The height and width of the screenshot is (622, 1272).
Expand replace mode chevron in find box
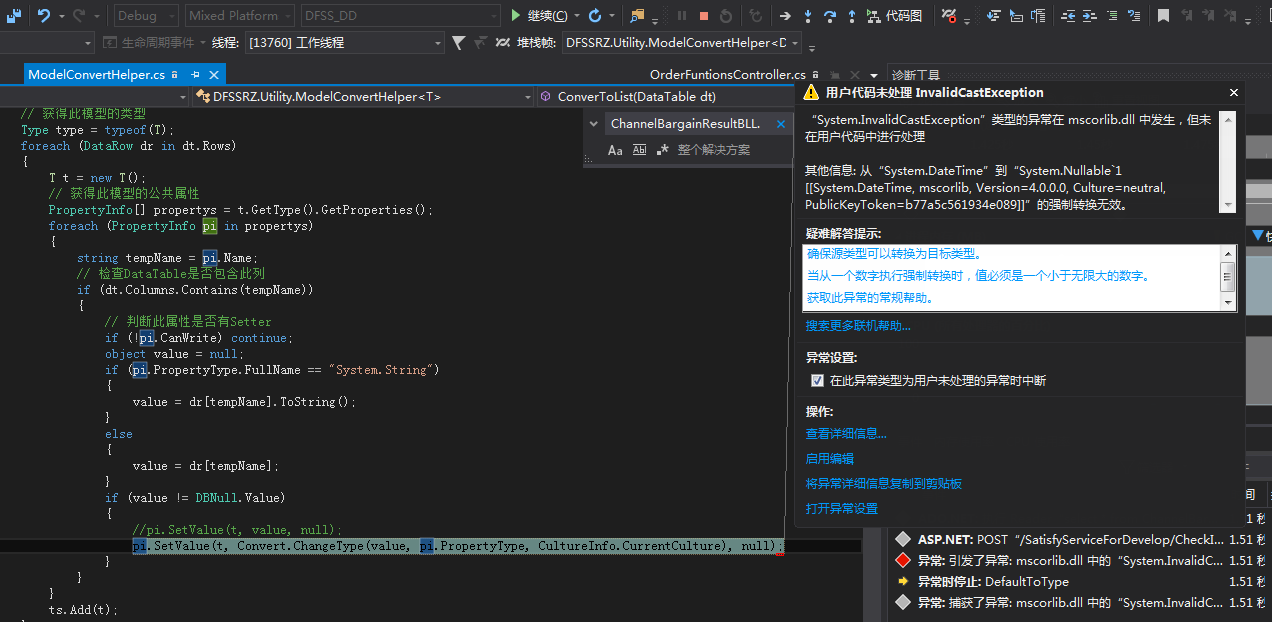pyautogui.click(x=594, y=124)
